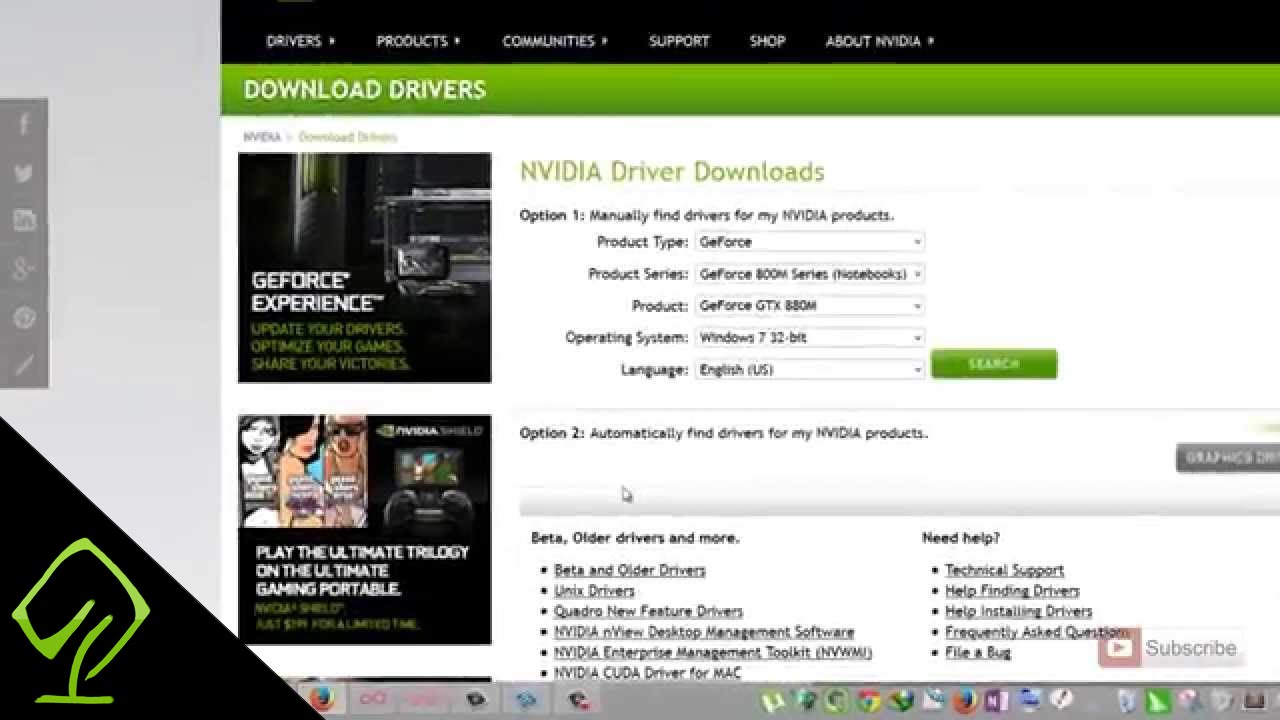Open NVIDIA Enterprise Management Toolkit link

pos(713,652)
